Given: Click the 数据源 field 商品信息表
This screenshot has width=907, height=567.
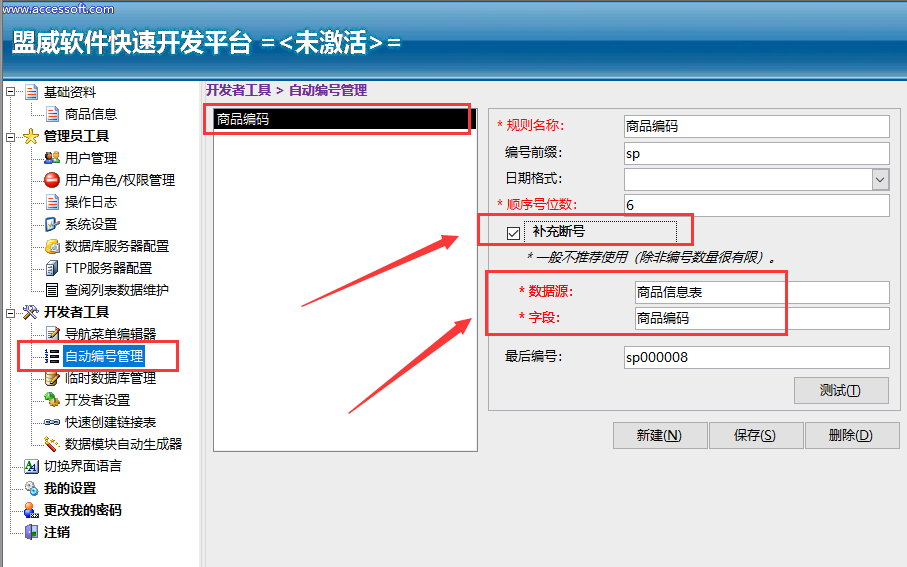Looking at the screenshot, I should point(762,292).
